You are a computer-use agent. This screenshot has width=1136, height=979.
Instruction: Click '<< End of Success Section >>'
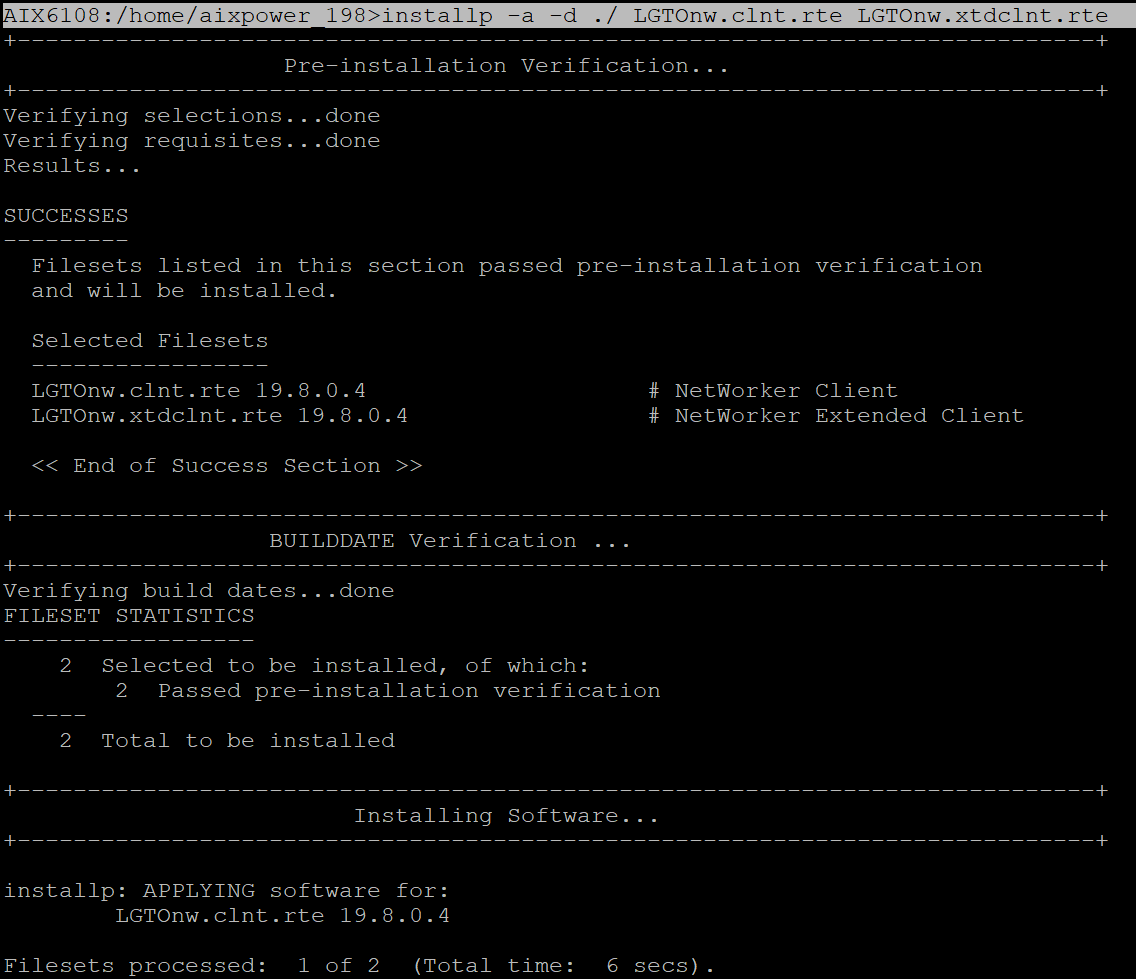tap(227, 466)
